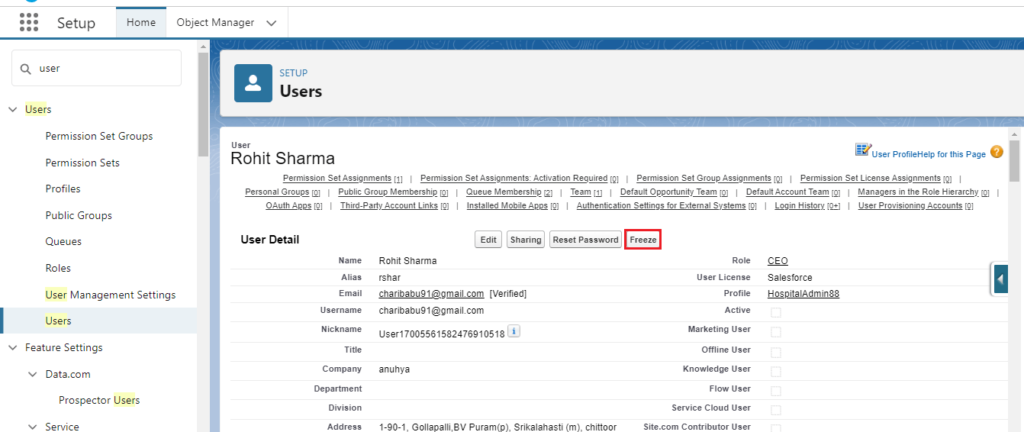Click the magnifier icon in Quick Find
Screen dimensions: 1024x432
click(x=25, y=69)
